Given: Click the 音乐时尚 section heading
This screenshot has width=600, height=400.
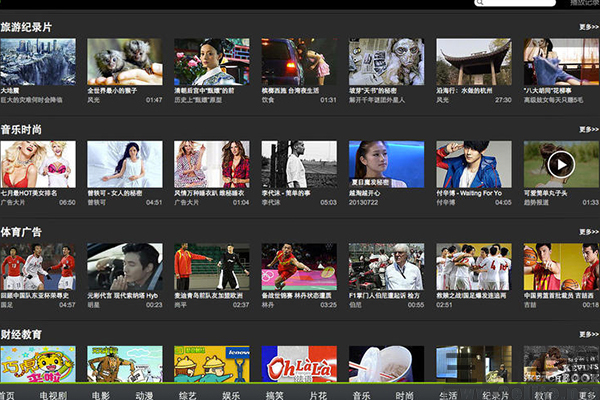Looking at the screenshot, I should point(21,130).
